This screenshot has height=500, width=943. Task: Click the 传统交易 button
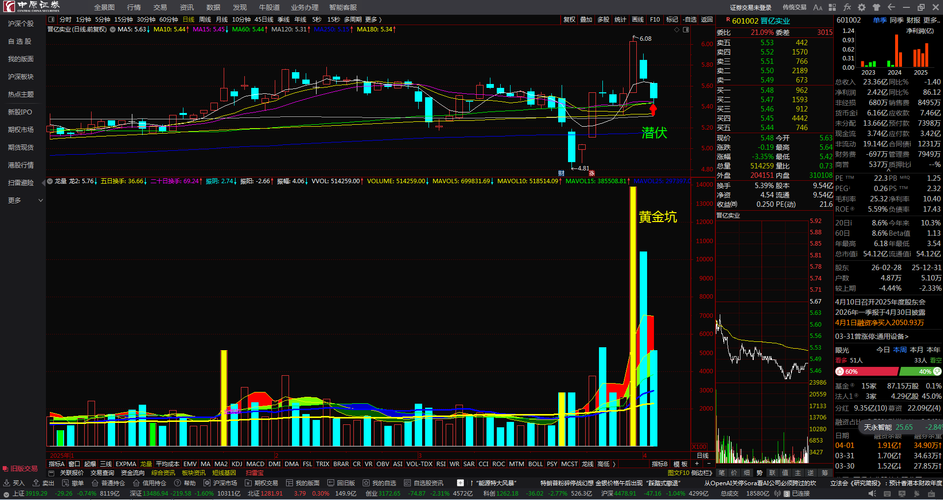[x=794, y=7]
